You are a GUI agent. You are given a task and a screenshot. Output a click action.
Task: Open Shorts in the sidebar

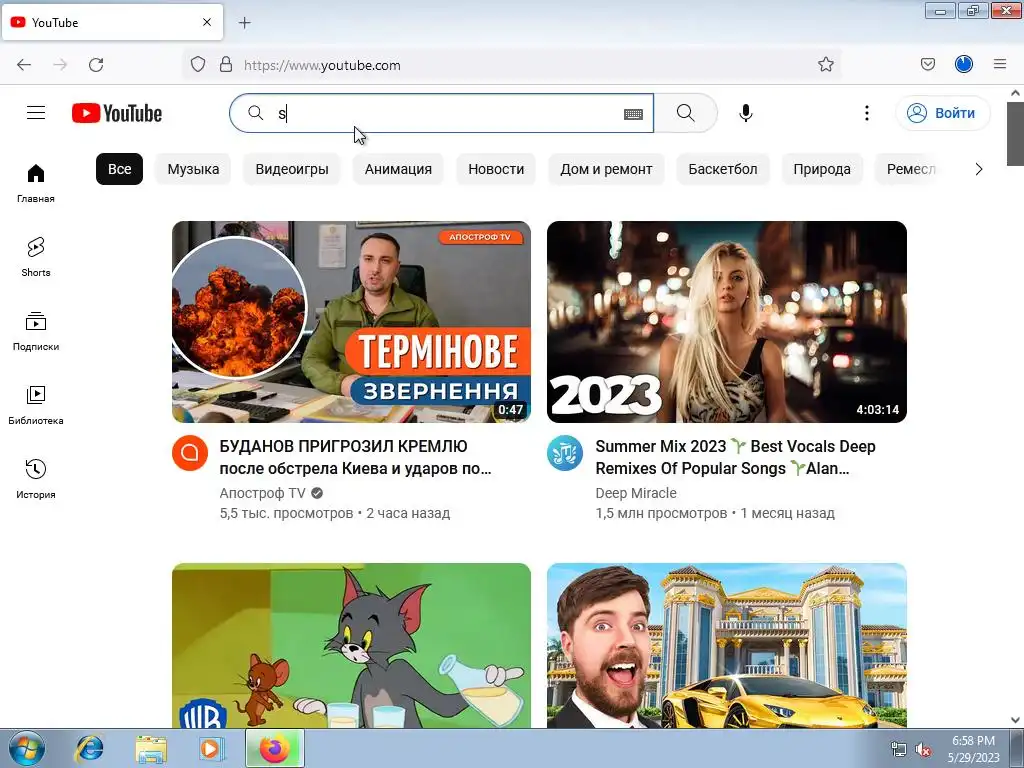click(x=36, y=257)
